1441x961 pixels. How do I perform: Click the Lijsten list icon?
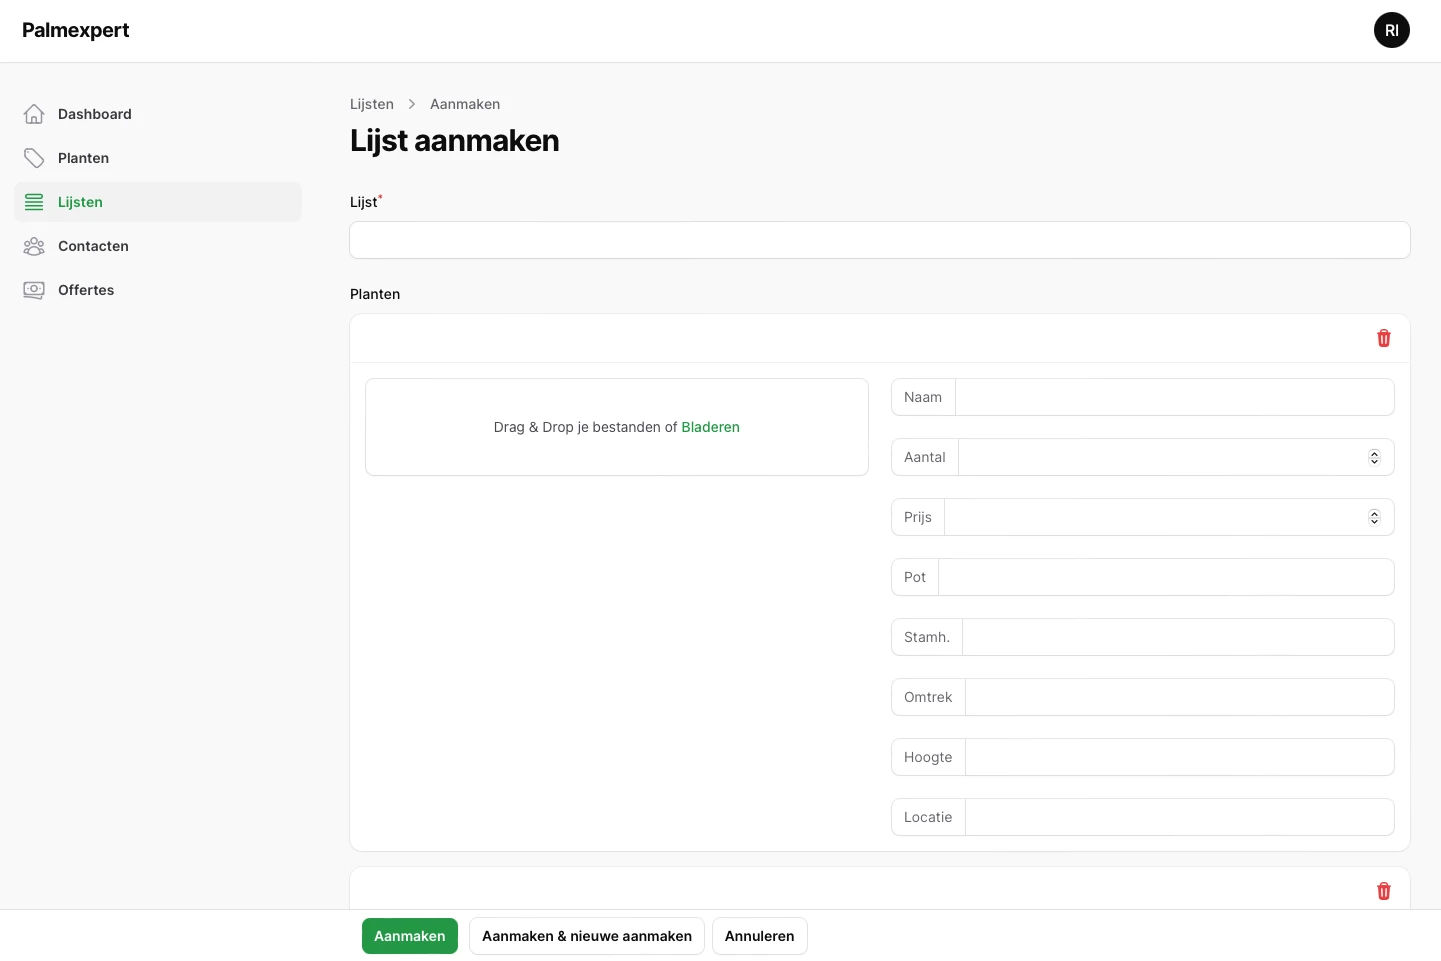point(34,202)
